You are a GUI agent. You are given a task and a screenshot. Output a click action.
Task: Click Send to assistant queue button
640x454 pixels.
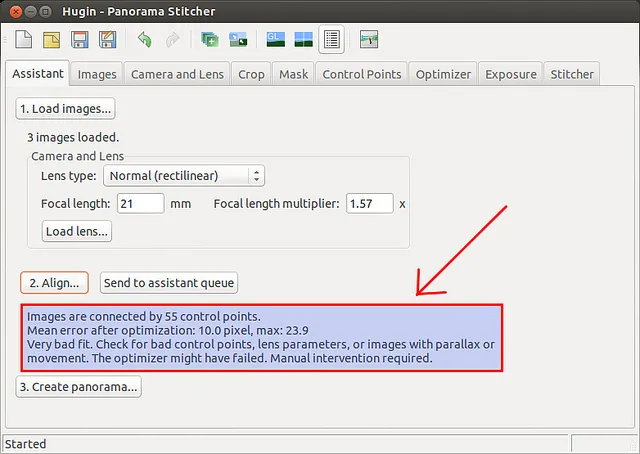169,283
